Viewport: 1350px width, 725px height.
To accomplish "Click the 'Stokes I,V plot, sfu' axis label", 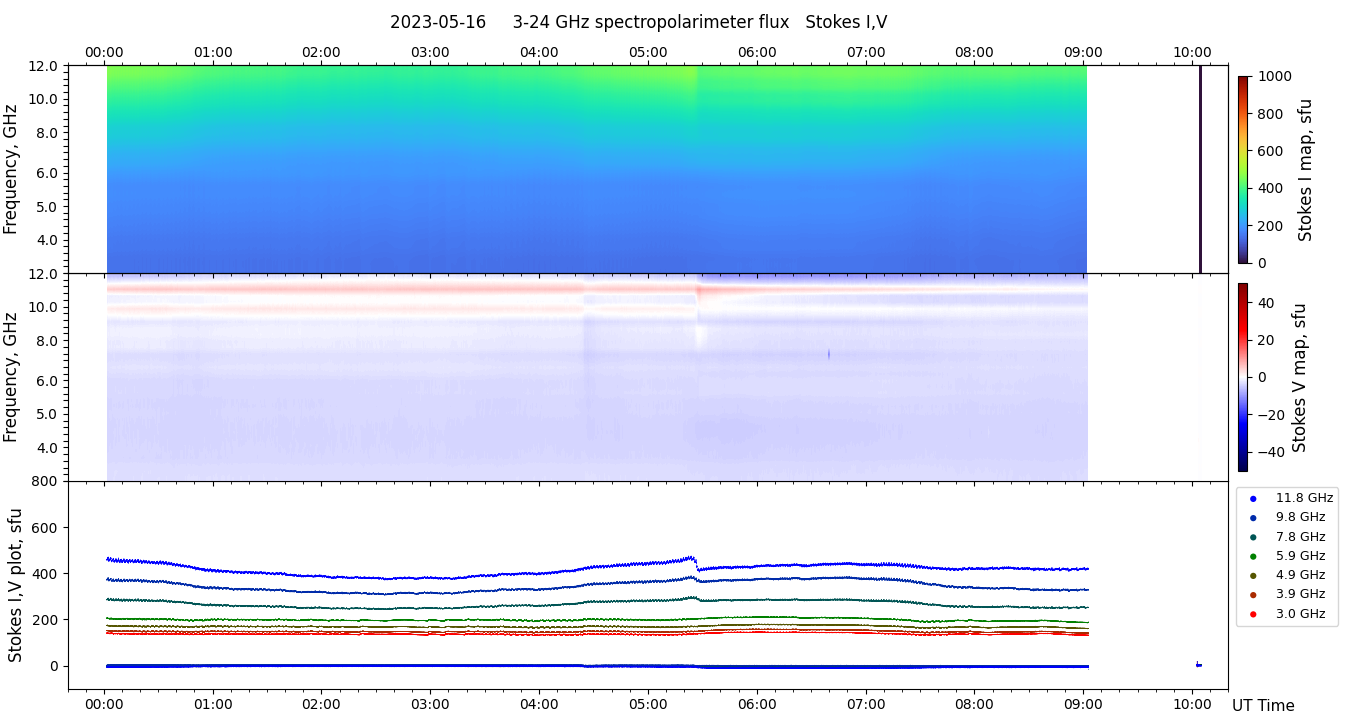I will [16, 585].
